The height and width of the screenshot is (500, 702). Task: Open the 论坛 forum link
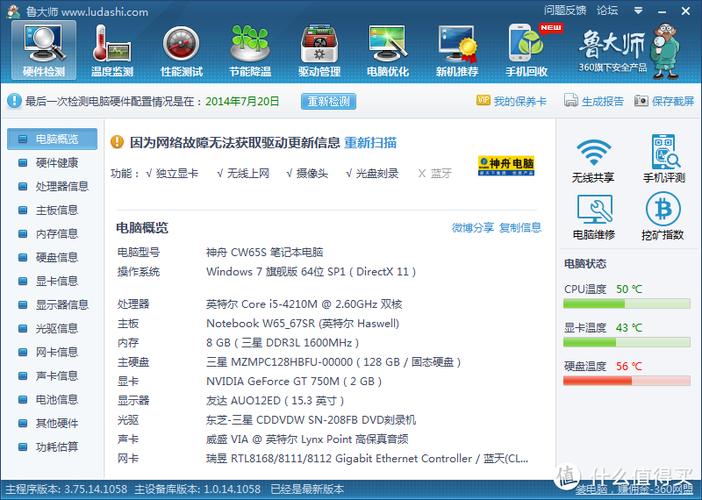pyautogui.click(x=608, y=10)
